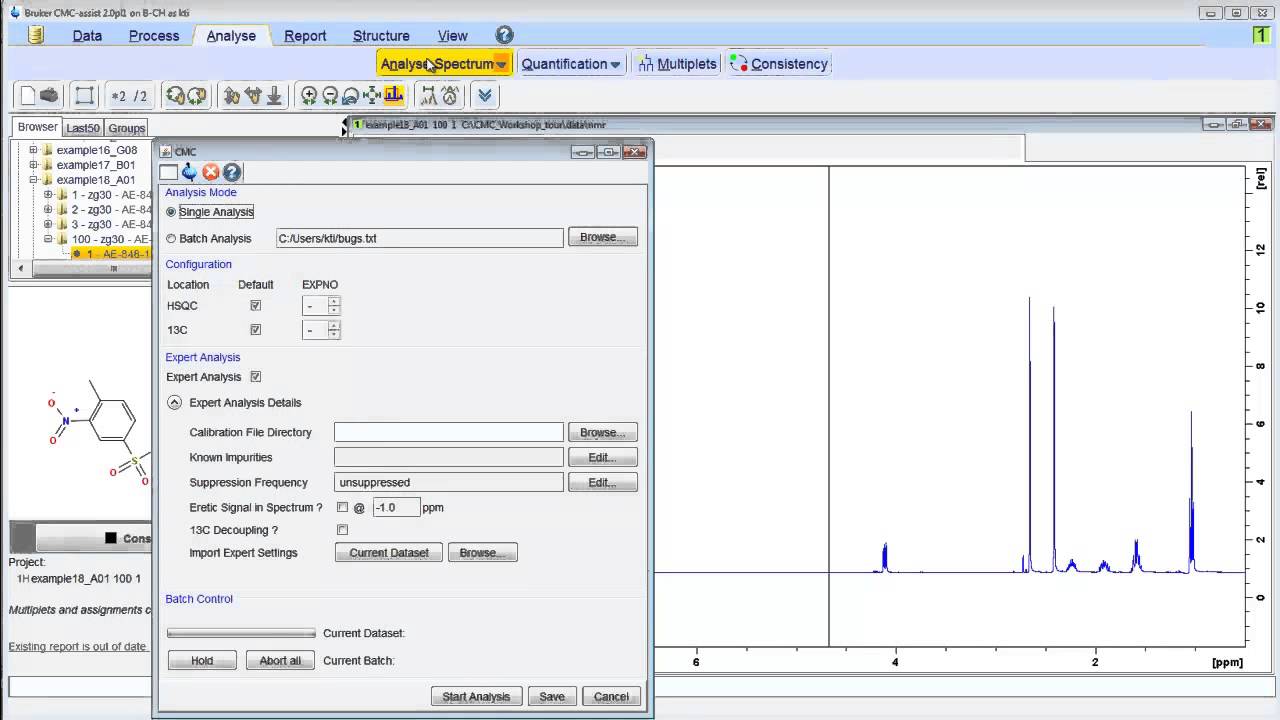Viewport: 1280px width, 720px height.
Task: Select the Single Analysis radio button
Action: pos(171,212)
